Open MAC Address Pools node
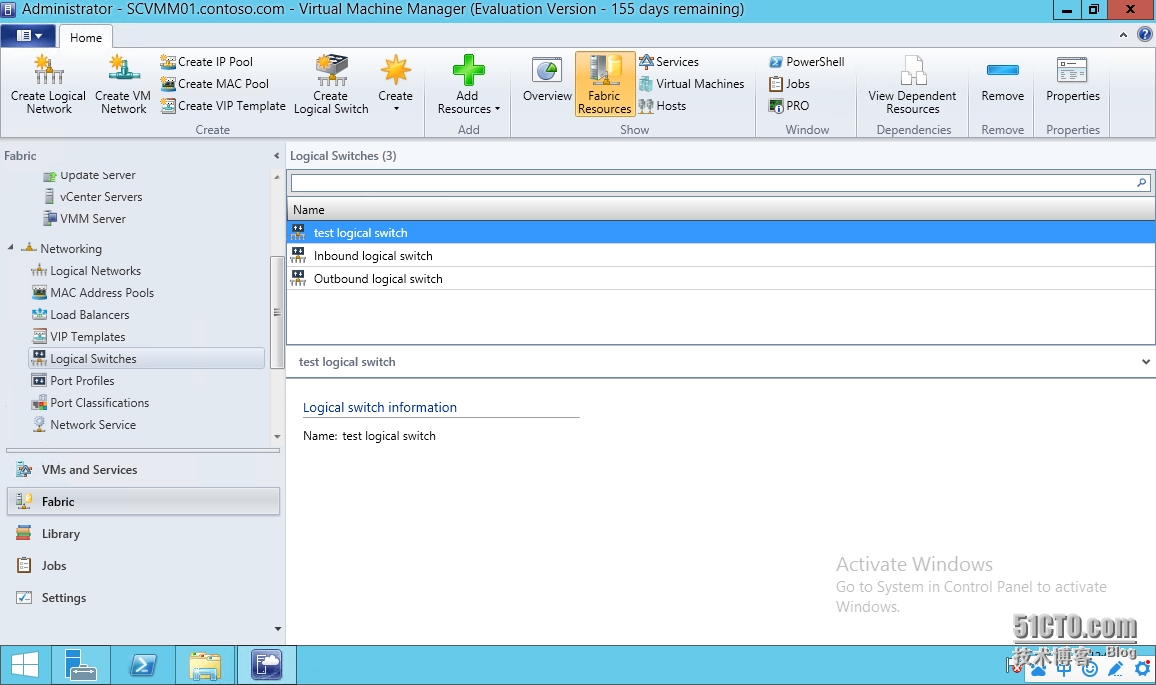Image resolution: width=1156 pixels, height=685 pixels. (93, 293)
